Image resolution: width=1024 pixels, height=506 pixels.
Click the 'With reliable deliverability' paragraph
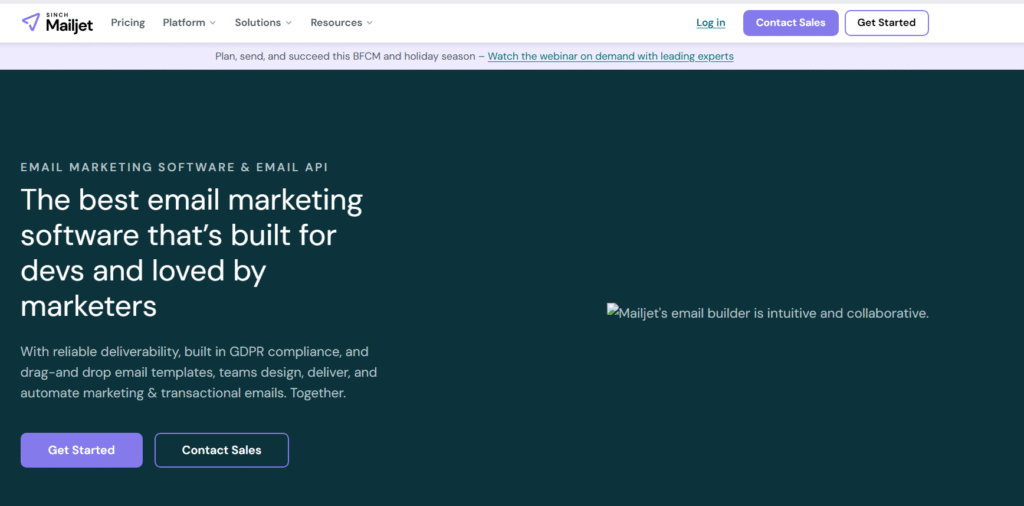click(x=199, y=373)
